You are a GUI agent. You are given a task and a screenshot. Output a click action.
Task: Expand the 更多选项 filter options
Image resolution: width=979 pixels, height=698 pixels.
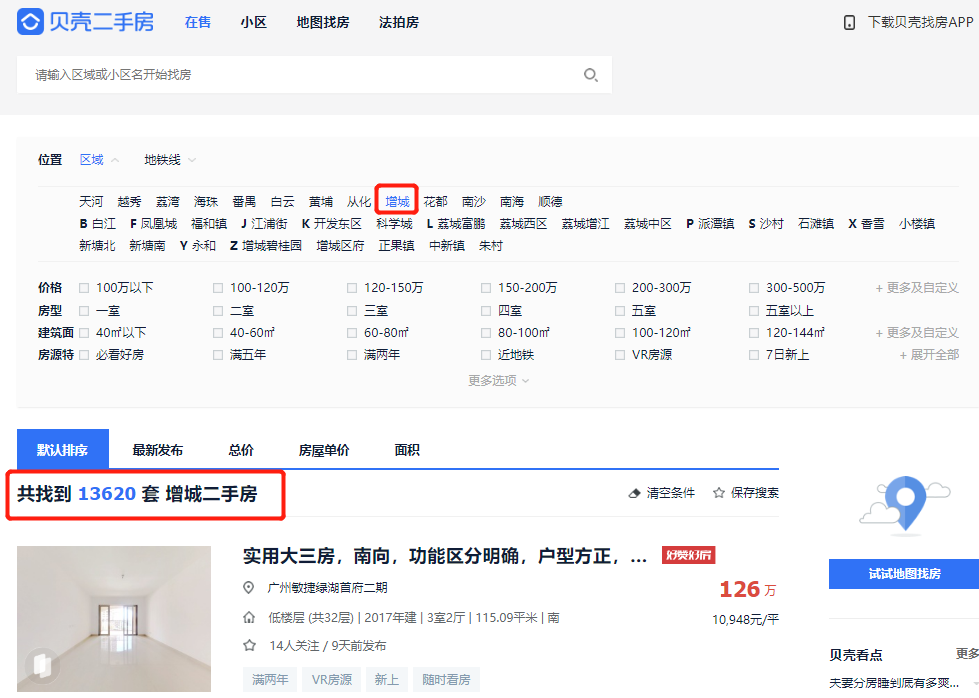[498, 381]
